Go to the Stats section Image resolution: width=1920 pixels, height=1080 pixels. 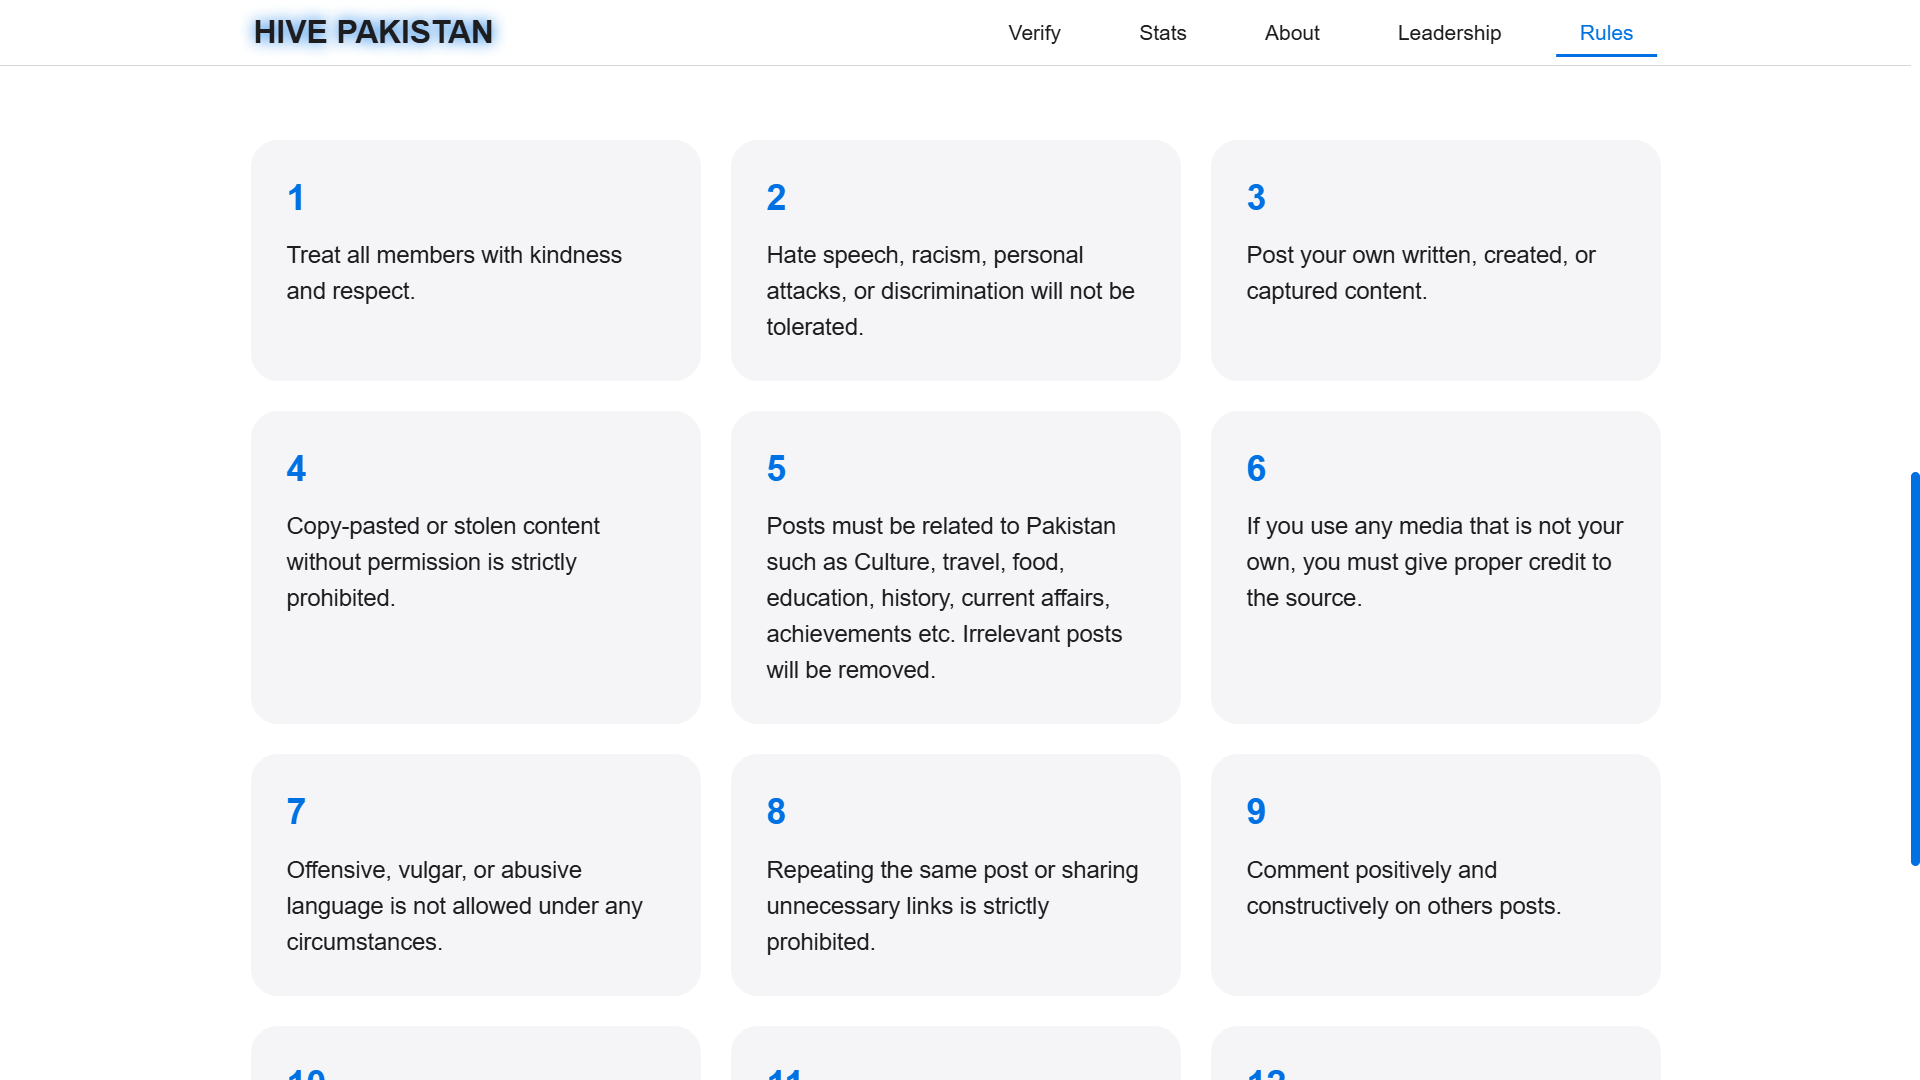pos(1162,33)
